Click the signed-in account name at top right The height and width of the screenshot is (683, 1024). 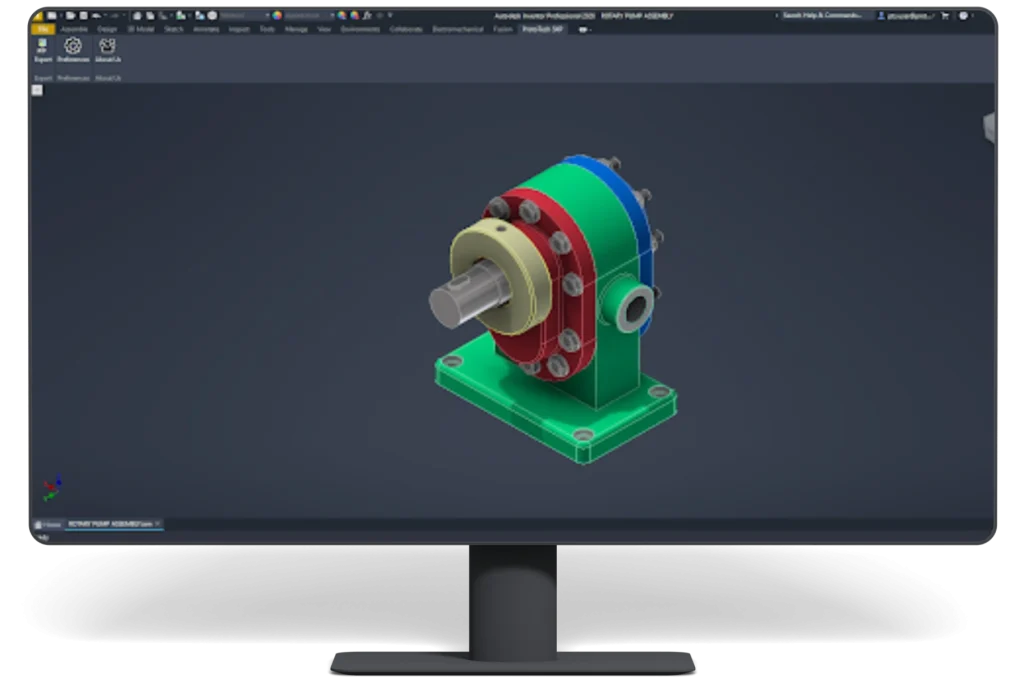pyautogui.click(x=908, y=16)
